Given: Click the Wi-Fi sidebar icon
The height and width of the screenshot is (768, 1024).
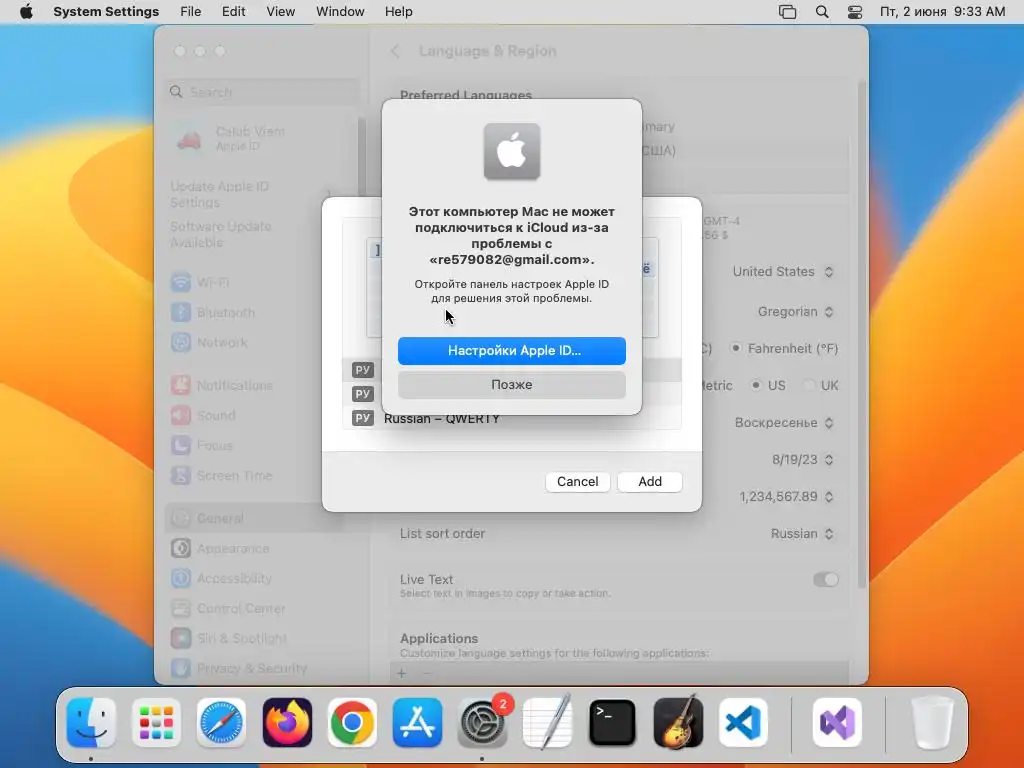Looking at the screenshot, I should pos(181,282).
